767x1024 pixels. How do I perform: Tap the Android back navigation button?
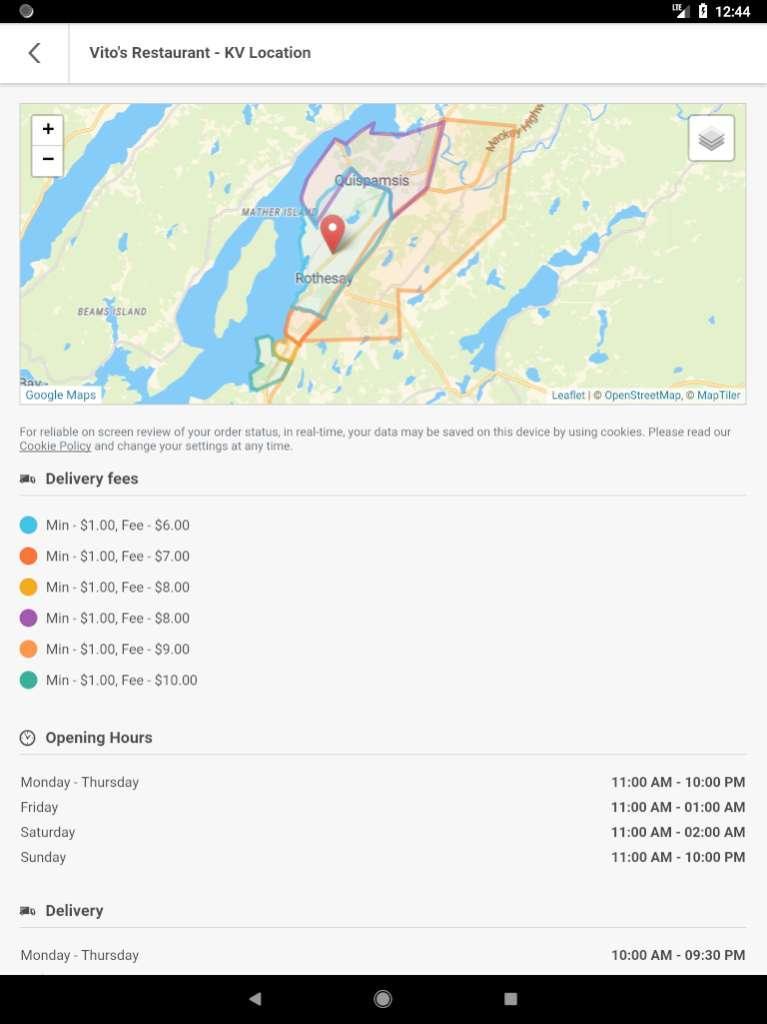tap(255, 999)
